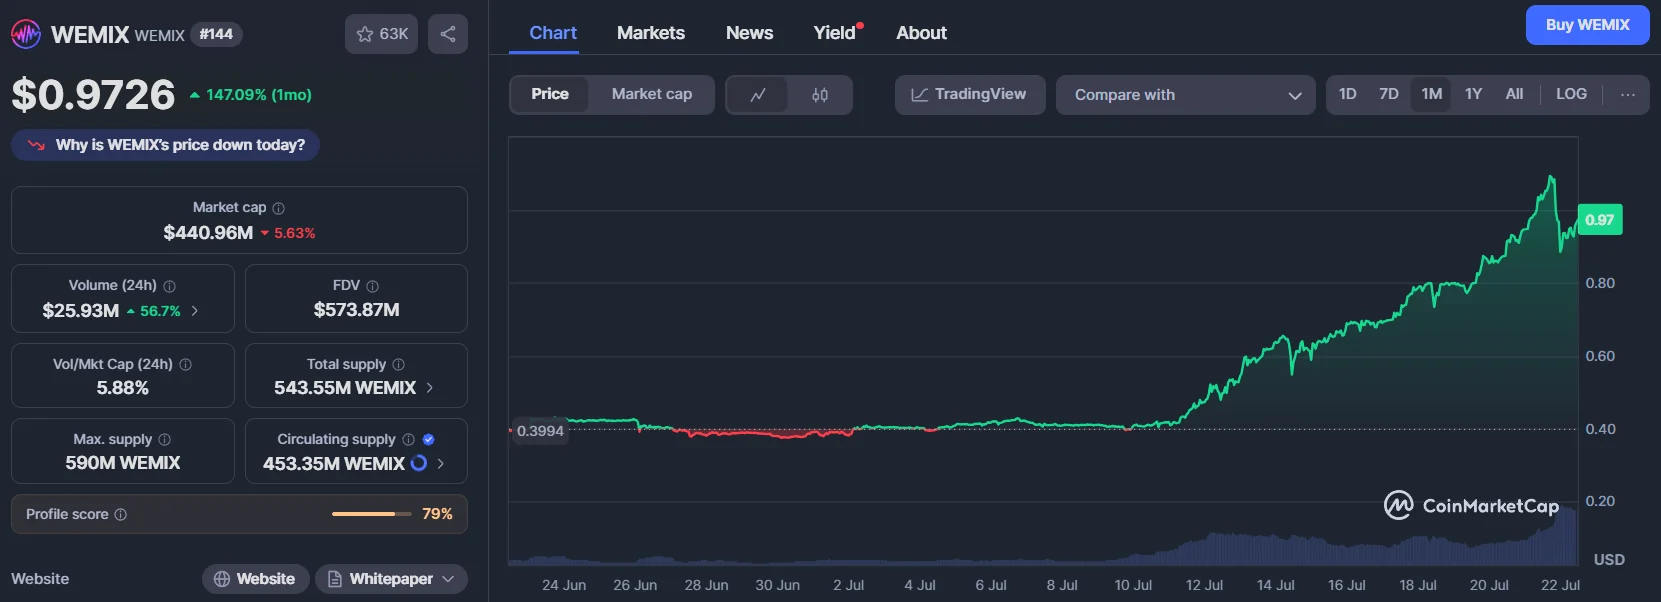
Task: Open the share icon button
Action: (x=448, y=34)
